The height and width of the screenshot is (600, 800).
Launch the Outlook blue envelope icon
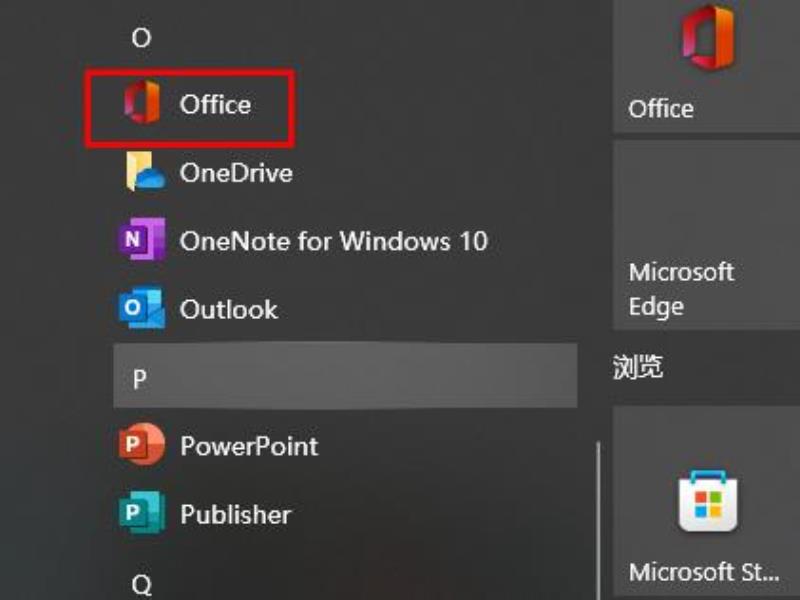point(142,308)
